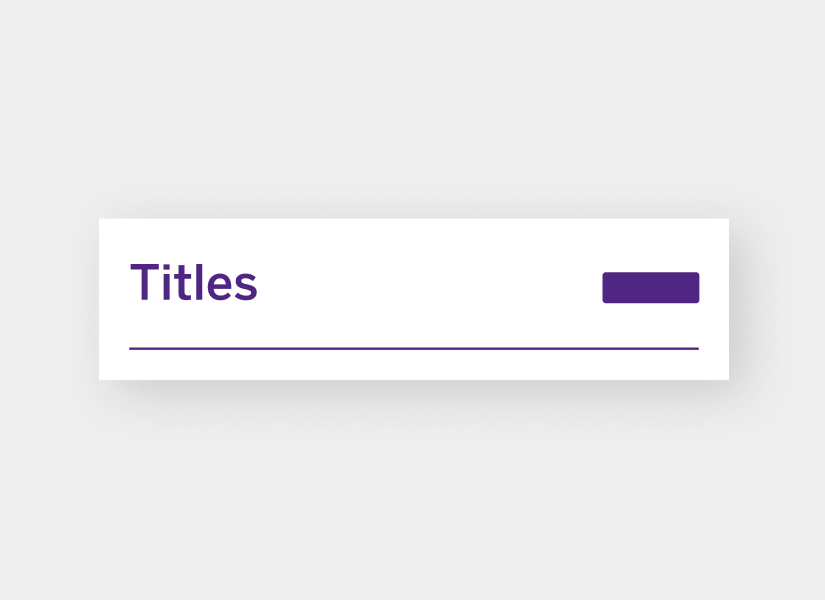Image resolution: width=825 pixels, height=600 pixels.
Task: Click the grey background above the card
Action: (412, 105)
